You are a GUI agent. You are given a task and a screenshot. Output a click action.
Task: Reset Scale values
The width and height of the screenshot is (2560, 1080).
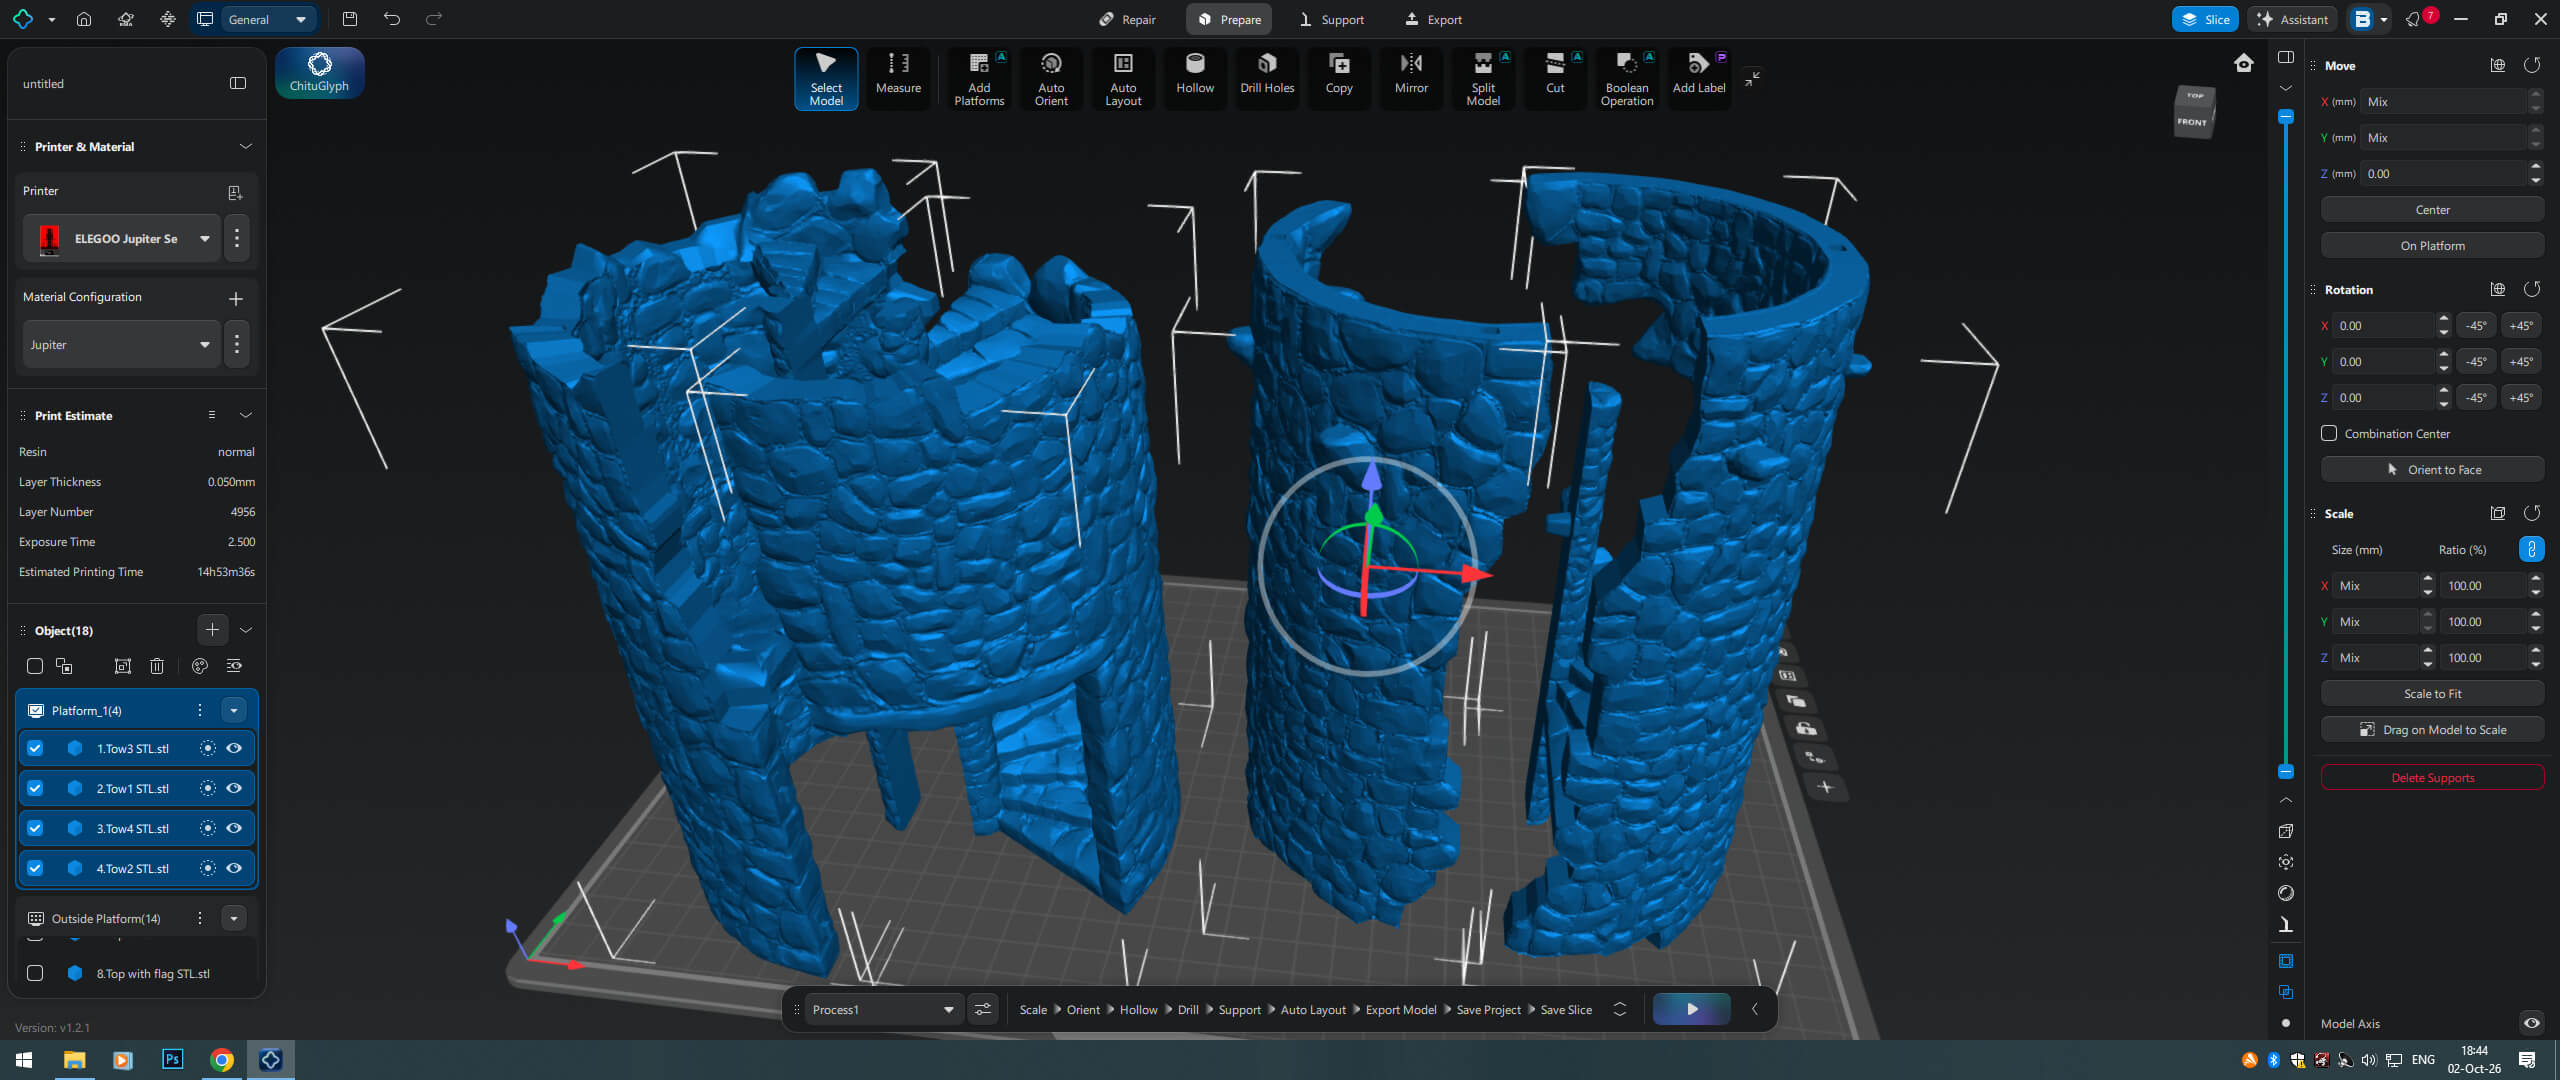[x=2531, y=513]
